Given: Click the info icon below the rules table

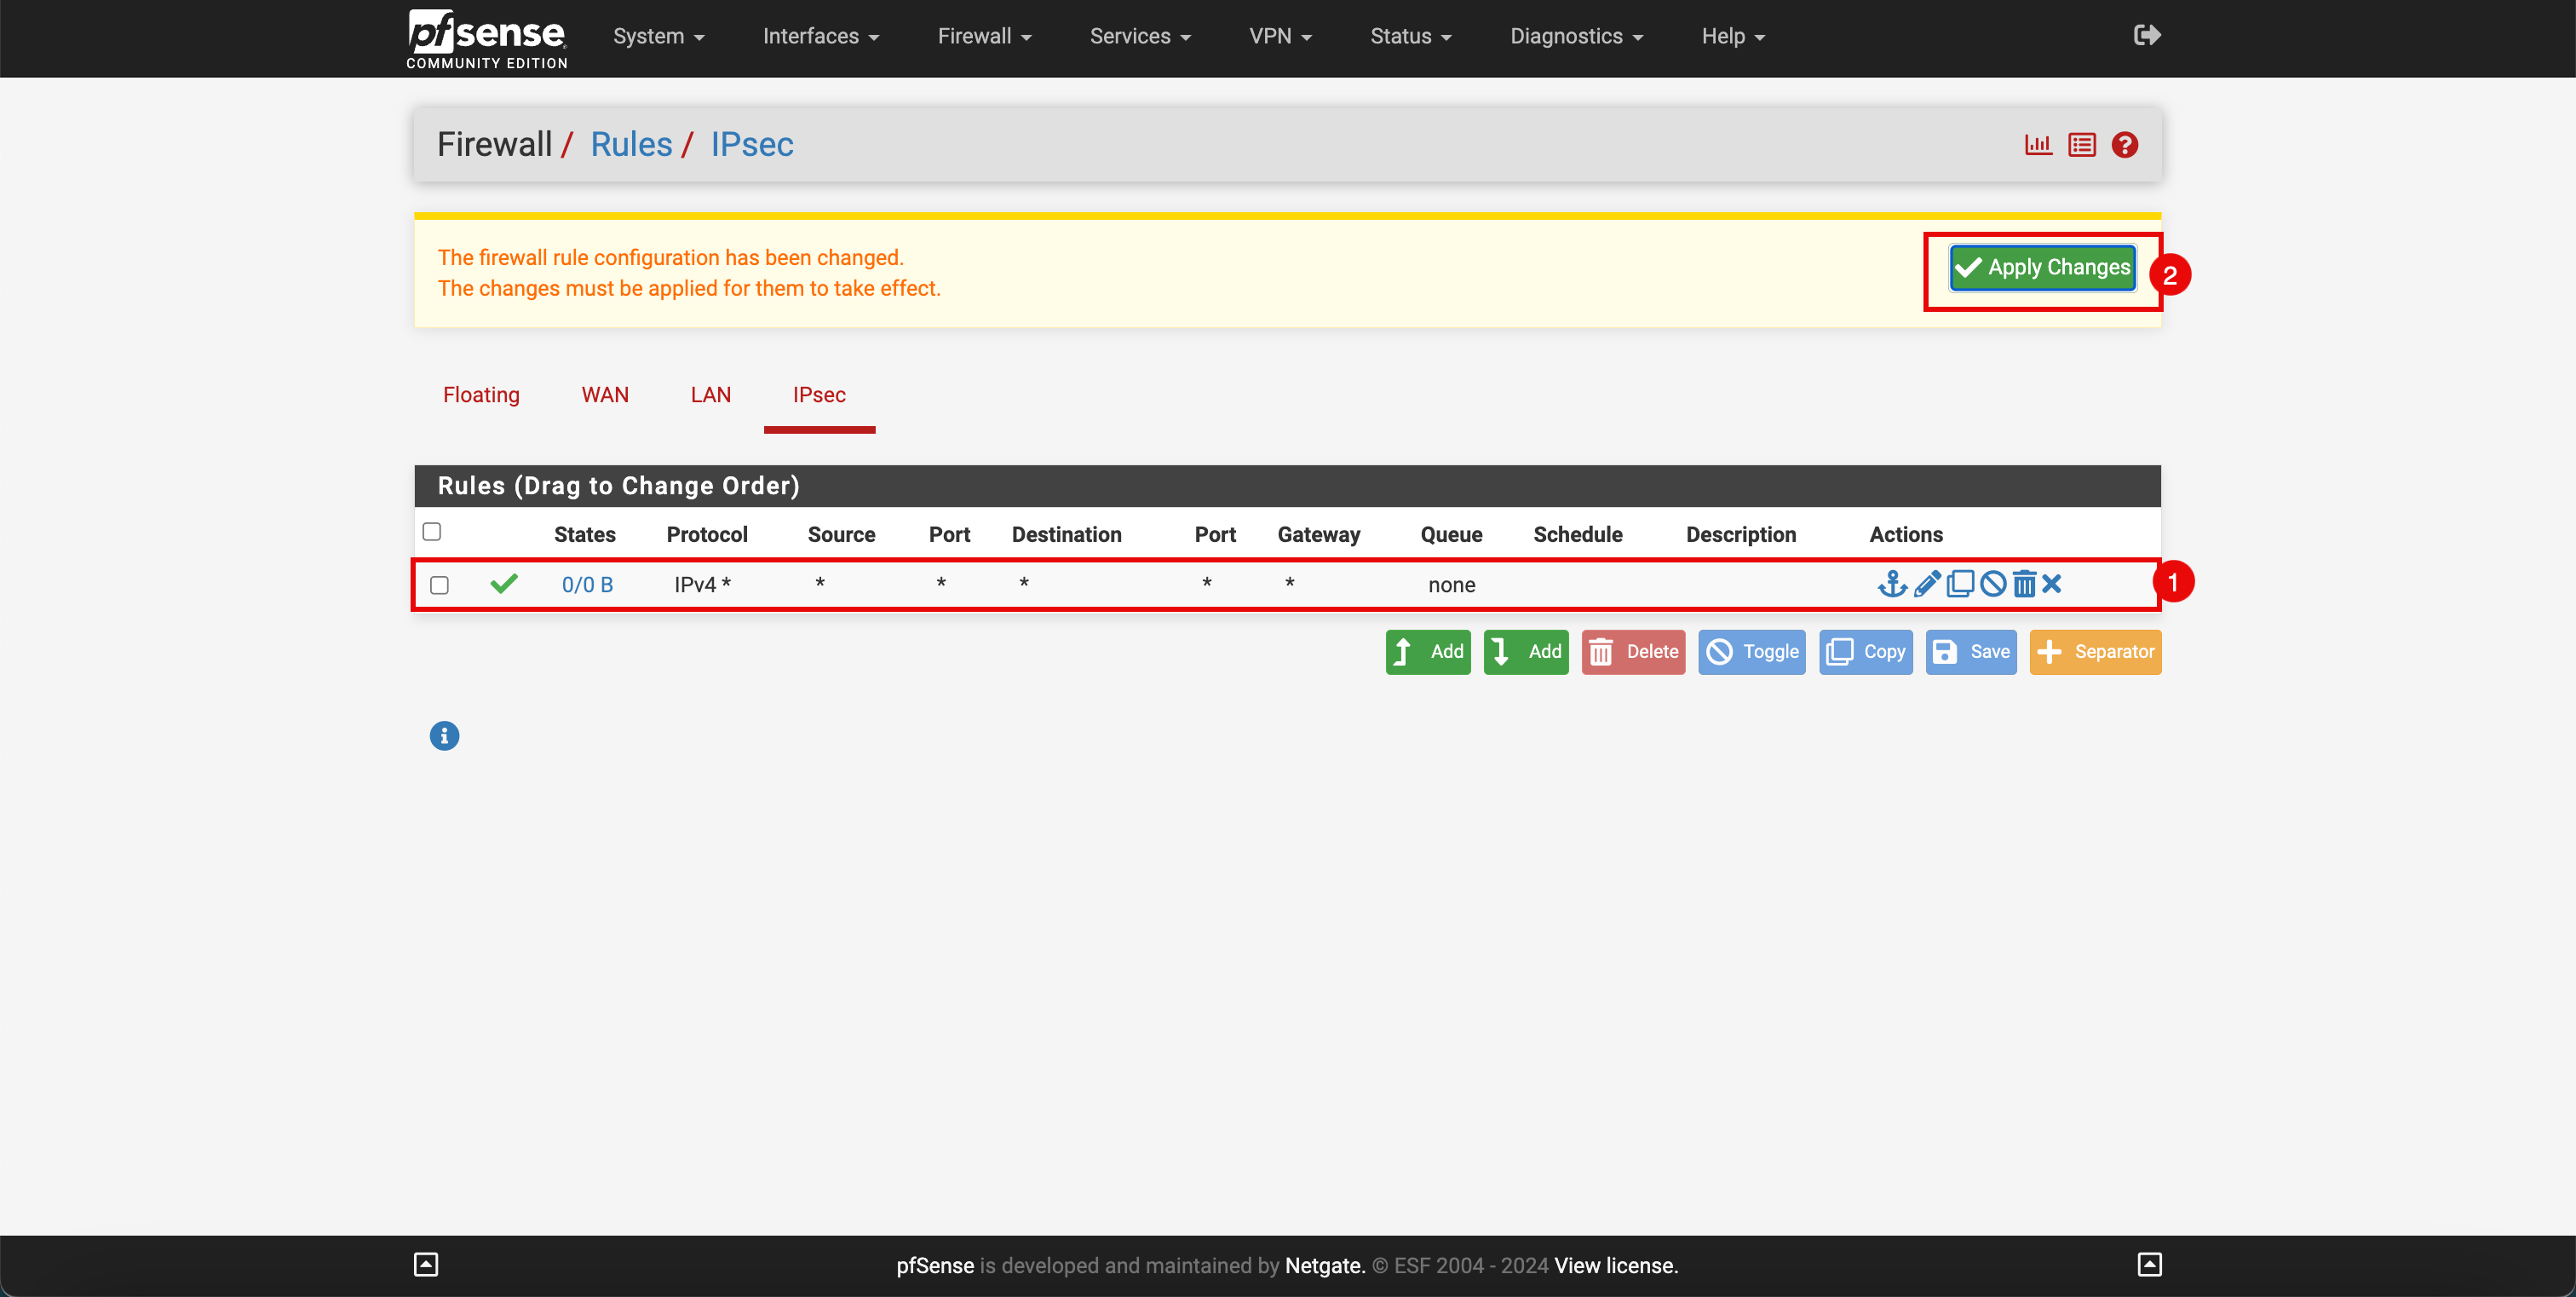Looking at the screenshot, I should pos(445,736).
